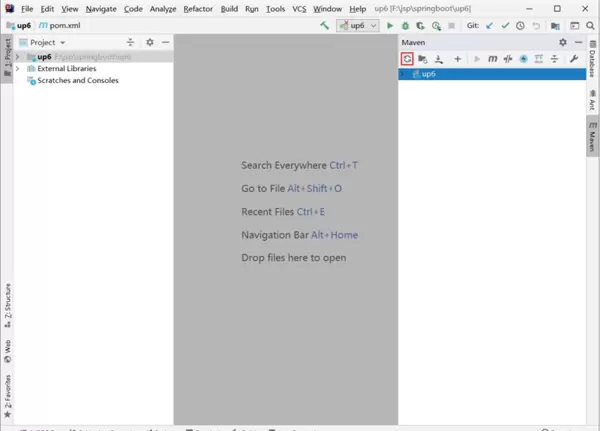Open Maven settings wrench icon
Screen dimensions: 600x431
point(574,59)
